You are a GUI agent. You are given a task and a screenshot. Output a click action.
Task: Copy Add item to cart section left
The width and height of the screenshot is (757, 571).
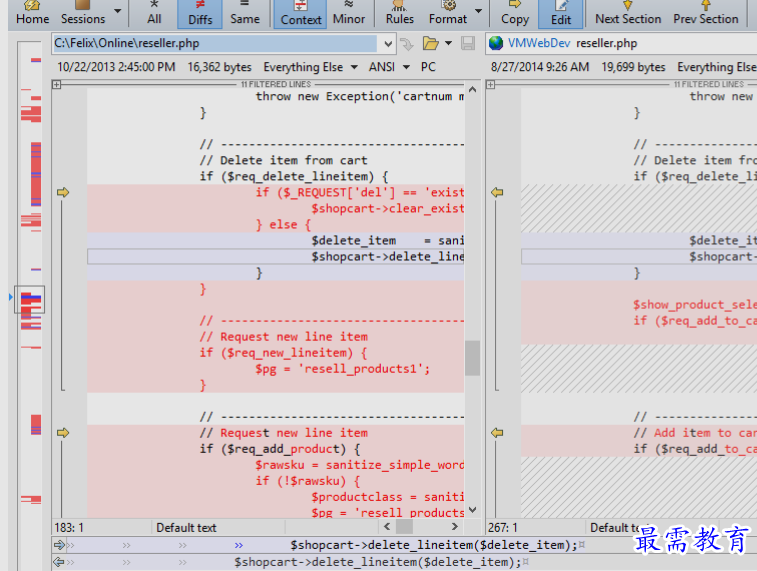[x=497, y=433]
